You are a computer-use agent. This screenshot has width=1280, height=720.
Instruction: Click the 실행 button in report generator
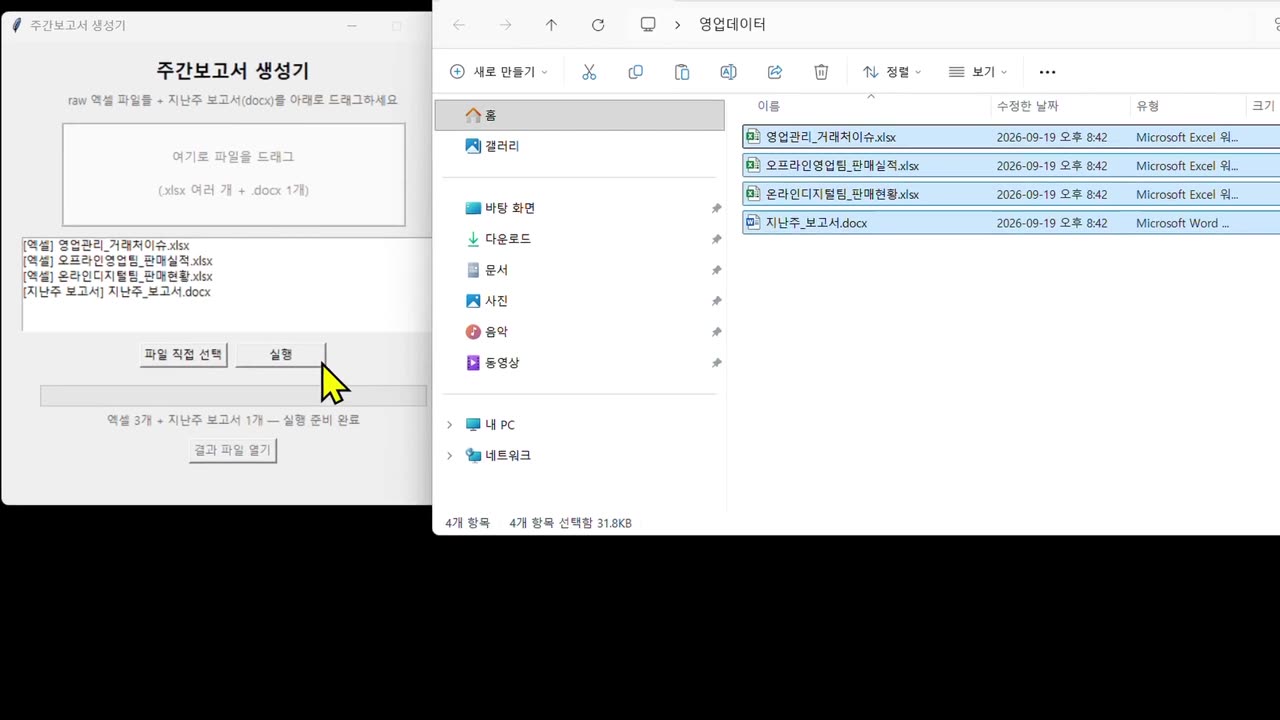click(280, 354)
